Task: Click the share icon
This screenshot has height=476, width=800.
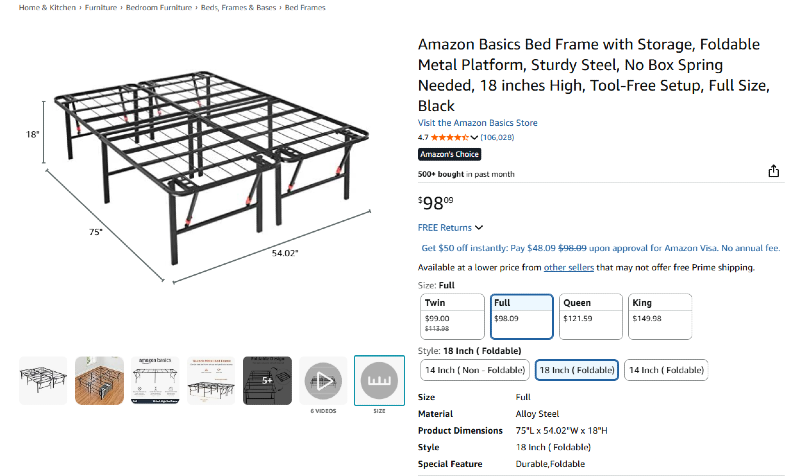Action: pyautogui.click(x=773, y=171)
